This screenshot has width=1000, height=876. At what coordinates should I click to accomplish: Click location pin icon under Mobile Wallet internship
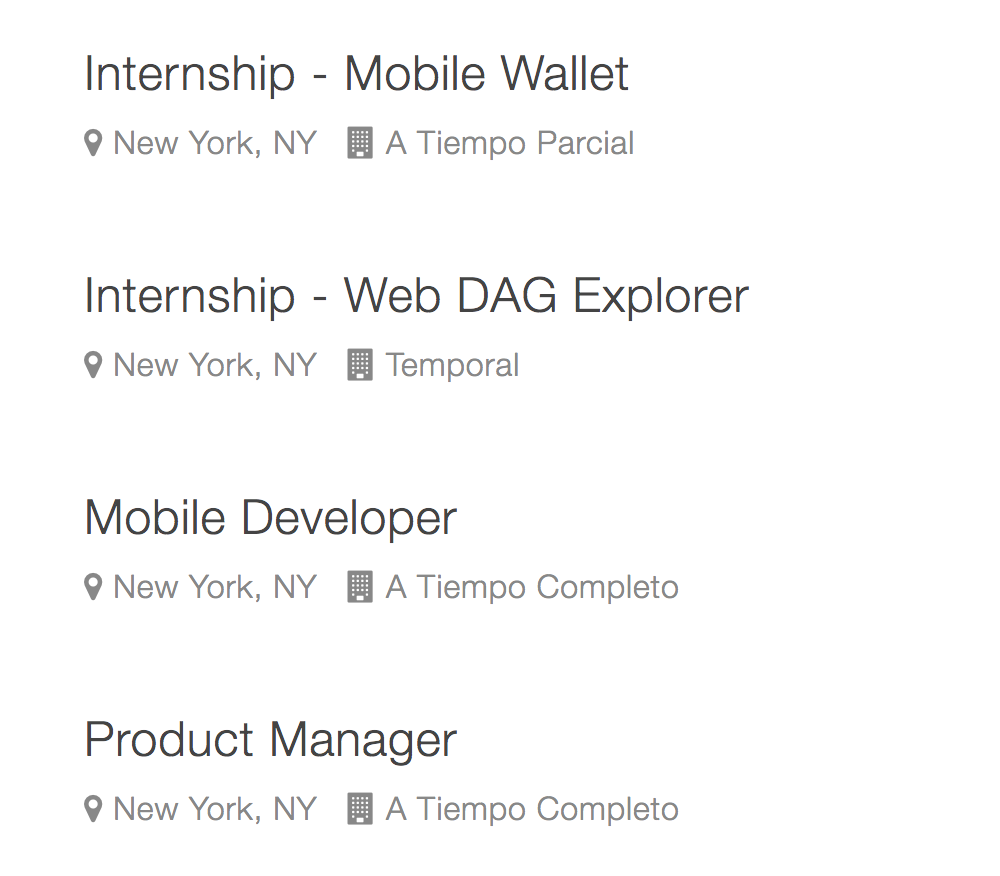pyautogui.click(x=93, y=144)
